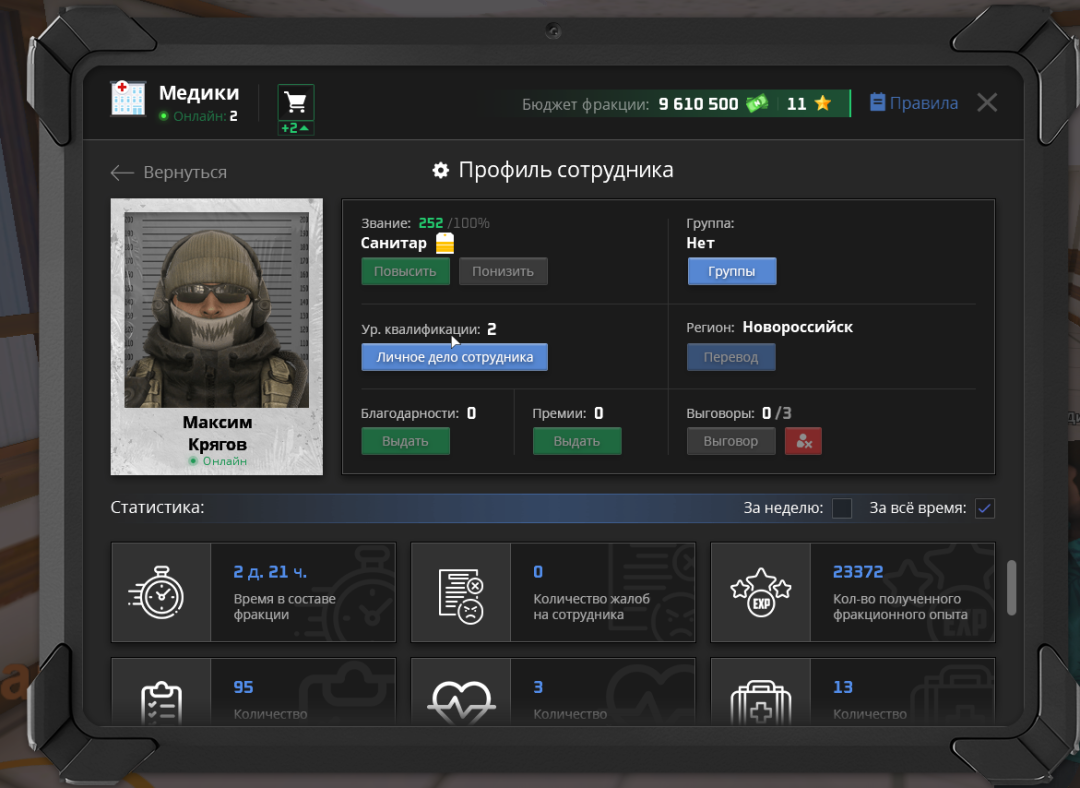
Task: Click the Медики hospital faction icon
Action: [x=128, y=99]
